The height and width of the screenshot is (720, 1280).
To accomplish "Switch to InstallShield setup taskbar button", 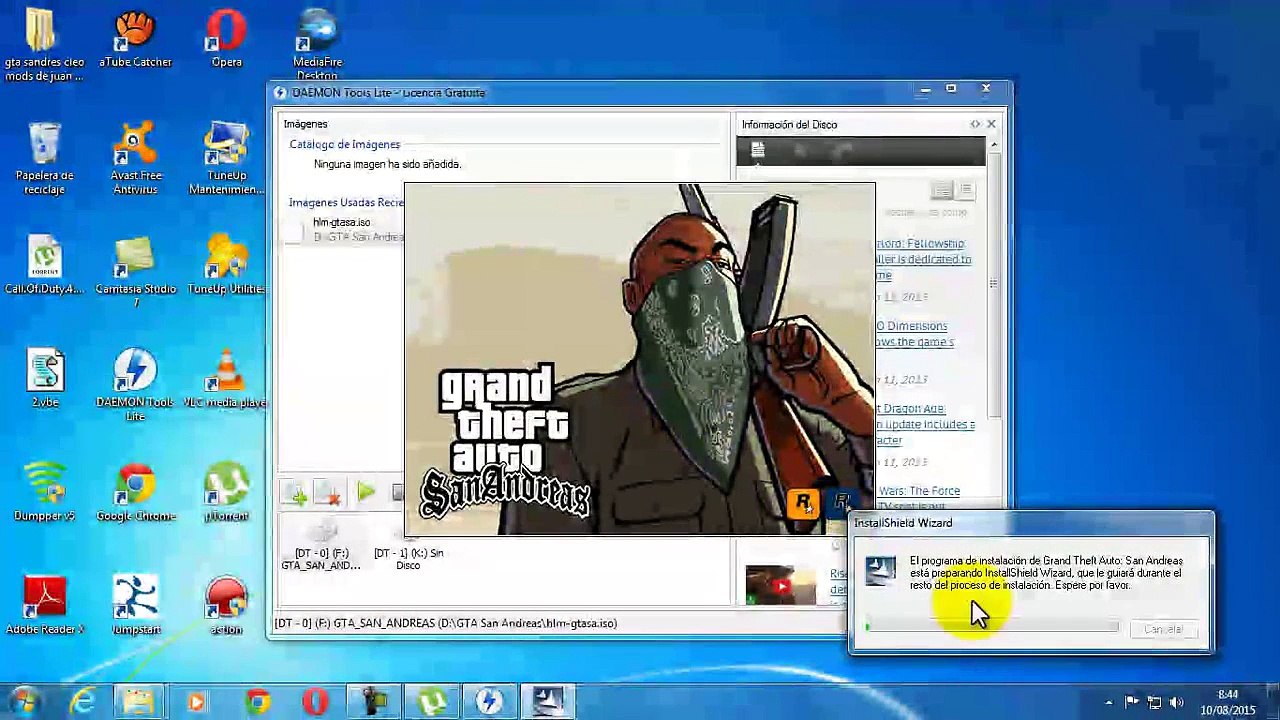I will coord(548,702).
